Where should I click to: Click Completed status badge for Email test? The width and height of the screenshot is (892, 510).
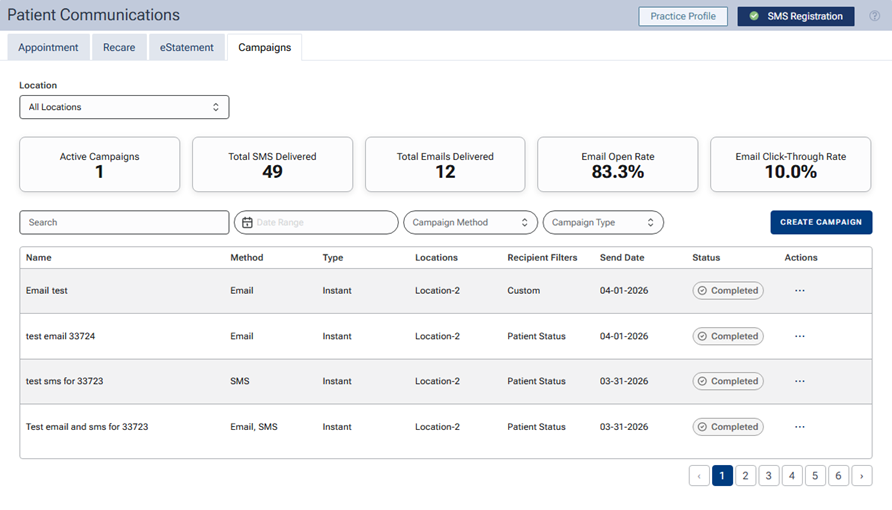pos(728,291)
